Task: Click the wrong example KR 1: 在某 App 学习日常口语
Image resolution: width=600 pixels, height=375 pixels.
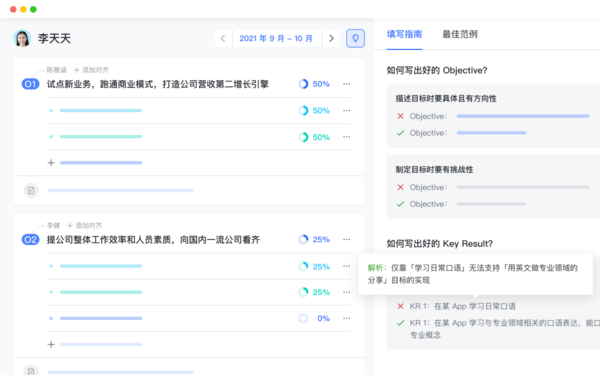Action: [x=462, y=306]
